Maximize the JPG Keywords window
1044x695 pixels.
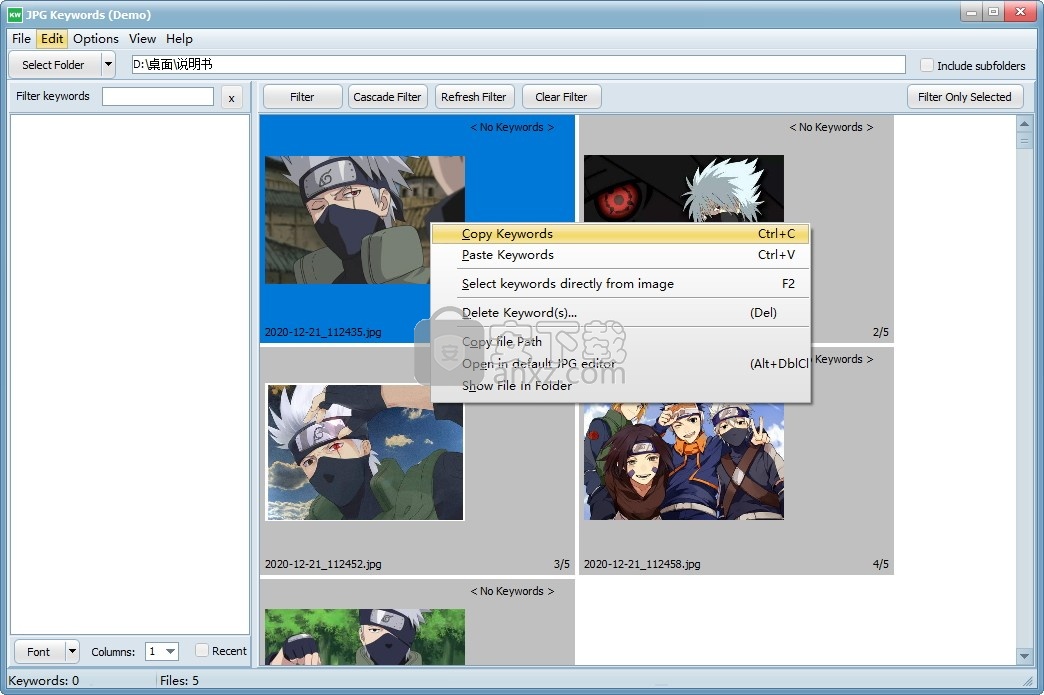pyautogui.click(x=993, y=12)
